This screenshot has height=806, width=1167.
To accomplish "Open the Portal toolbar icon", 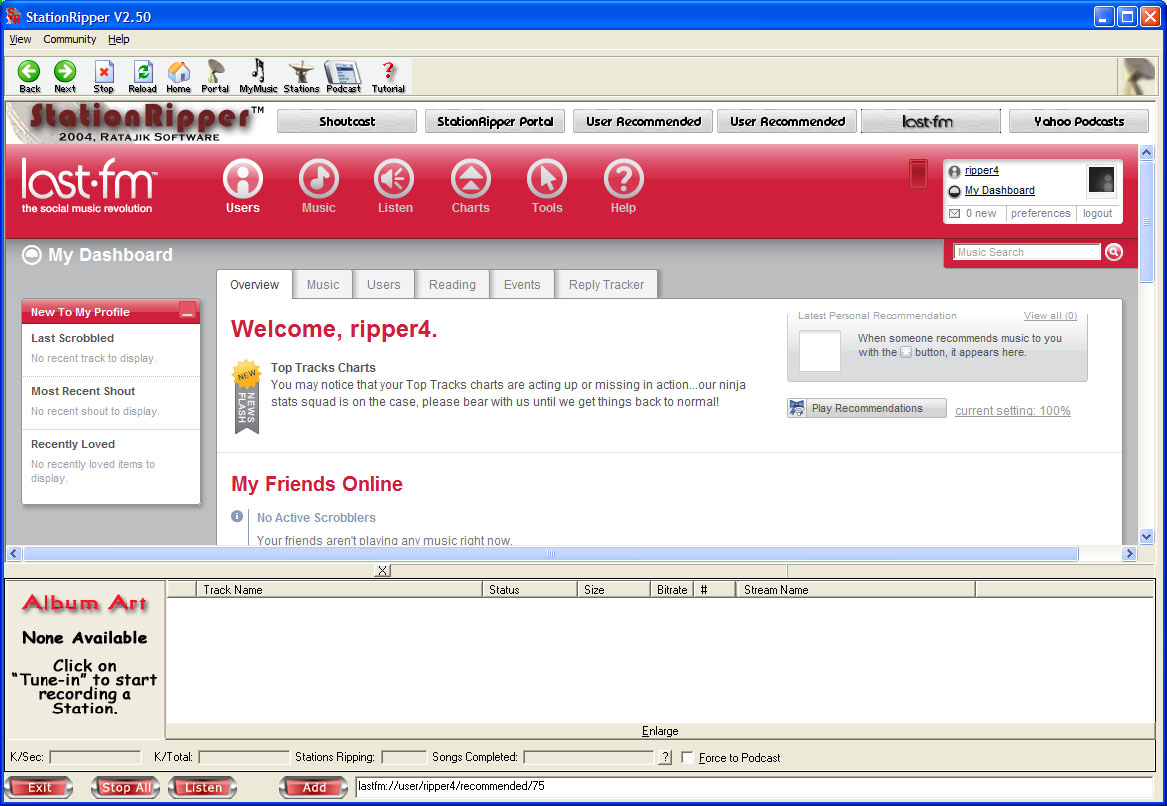I will coord(215,77).
